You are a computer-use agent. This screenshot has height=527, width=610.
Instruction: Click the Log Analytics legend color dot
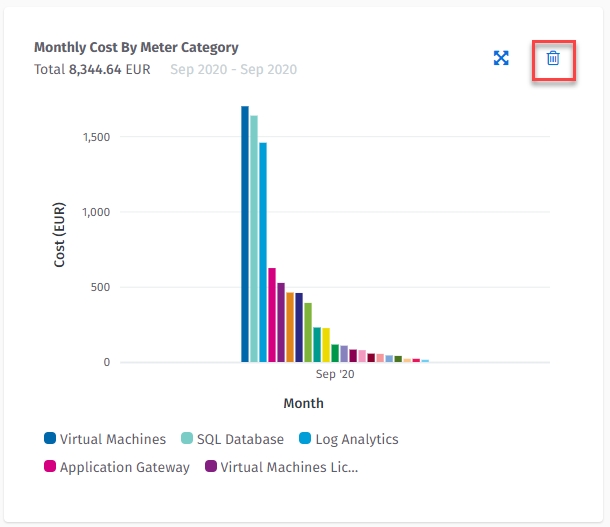pos(305,439)
